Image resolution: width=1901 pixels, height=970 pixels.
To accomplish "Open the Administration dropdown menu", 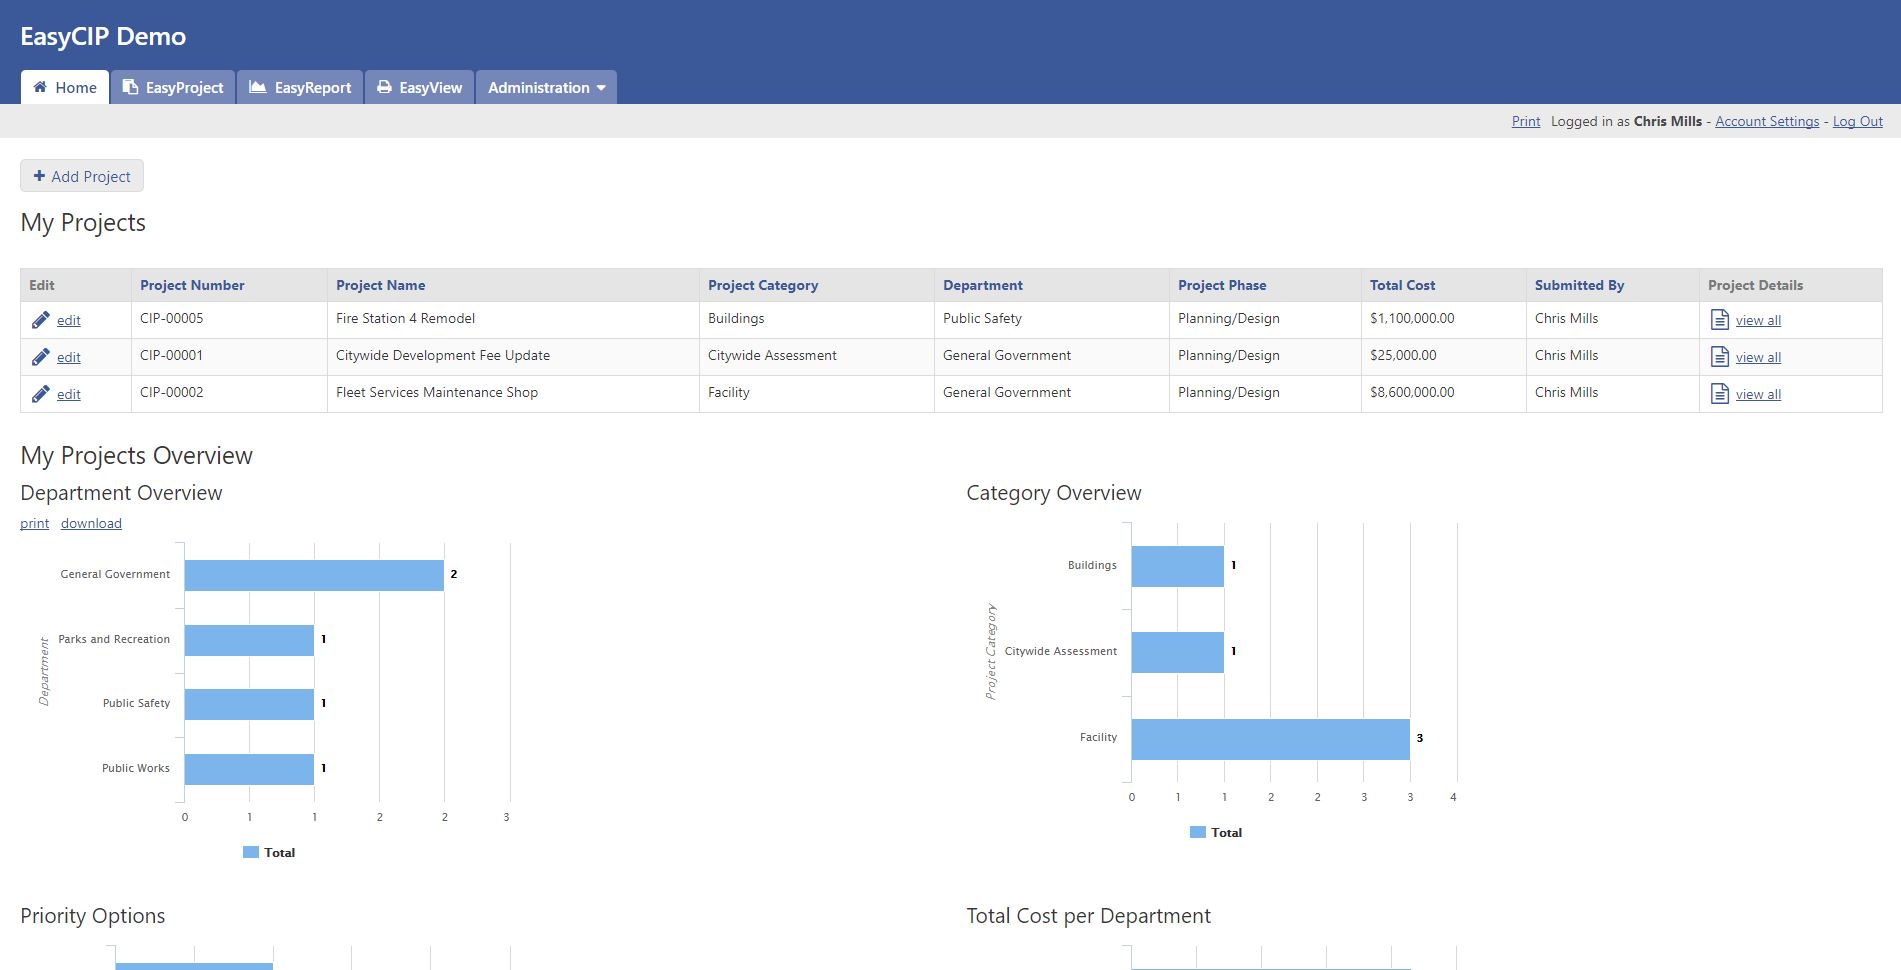I will [546, 87].
